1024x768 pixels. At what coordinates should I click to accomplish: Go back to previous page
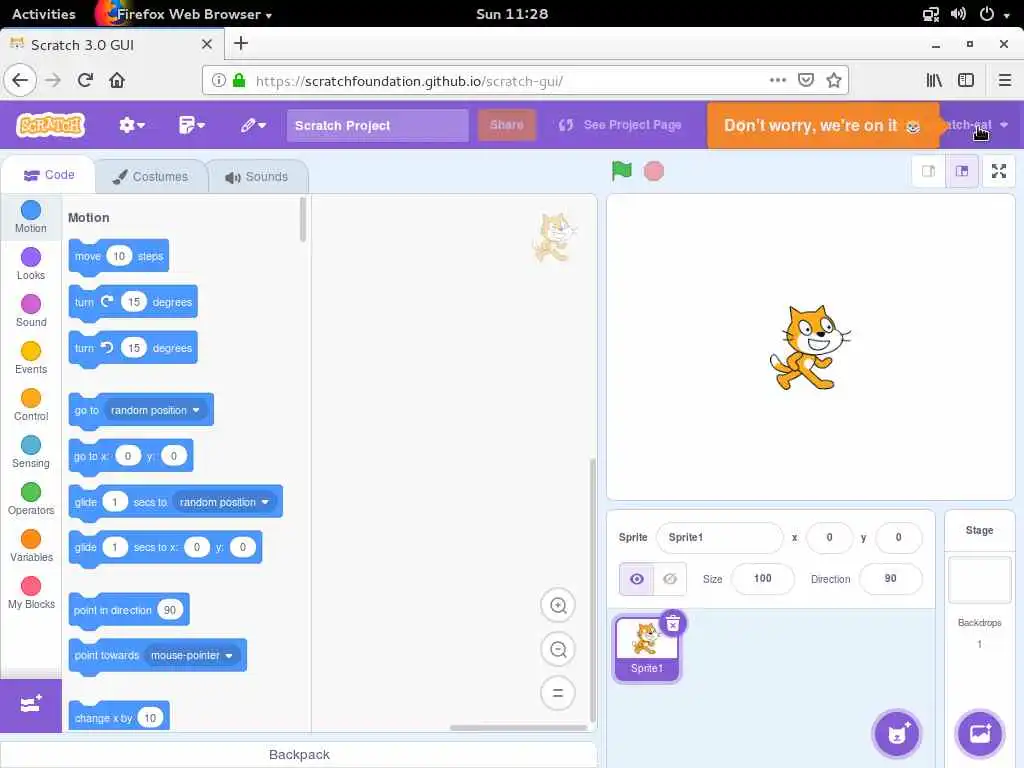pyautogui.click(x=20, y=80)
